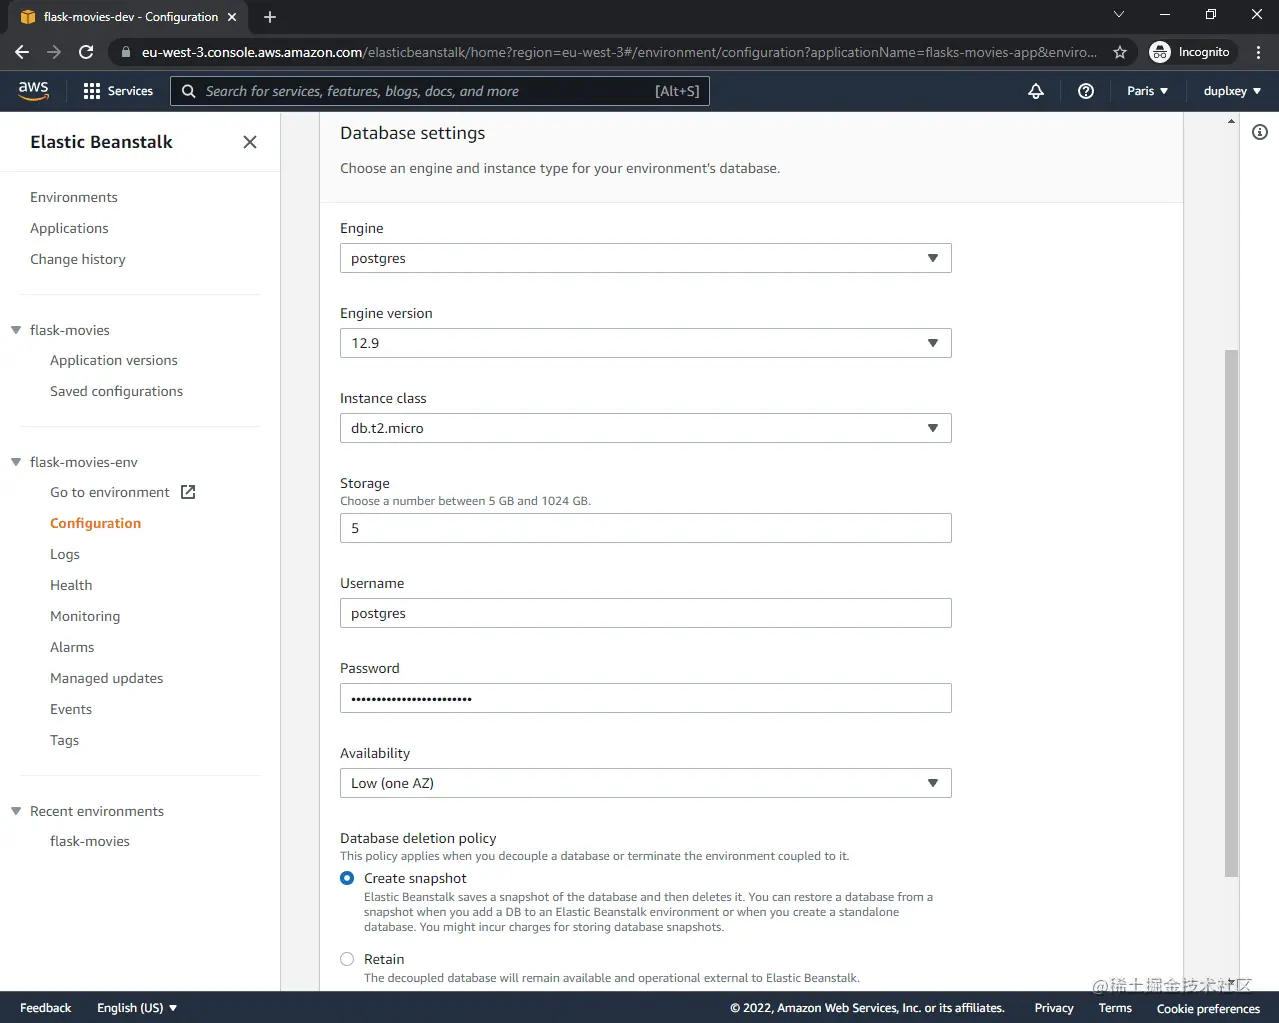Viewport: 1279px width, 1023px height.
Task: Open Environments in the sidebar
Action: [x=74, y=197]
